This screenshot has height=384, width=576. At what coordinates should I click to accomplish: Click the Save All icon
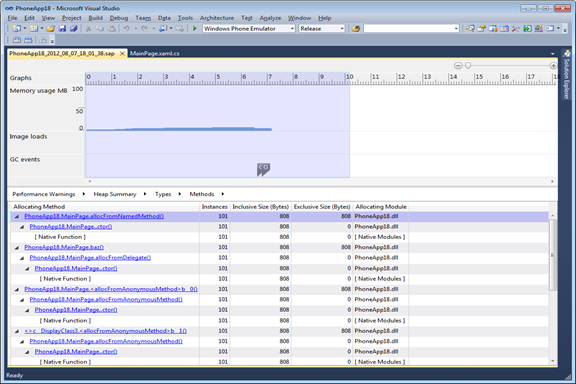coord(73,28)
